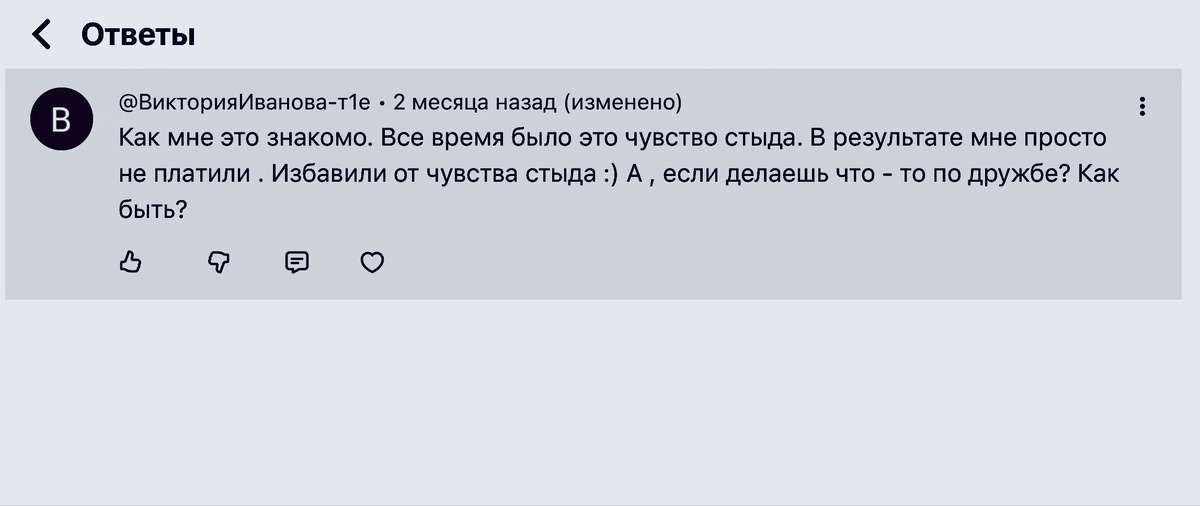Visit the @ВикторияИванова-т1е channel

point(244,102)
